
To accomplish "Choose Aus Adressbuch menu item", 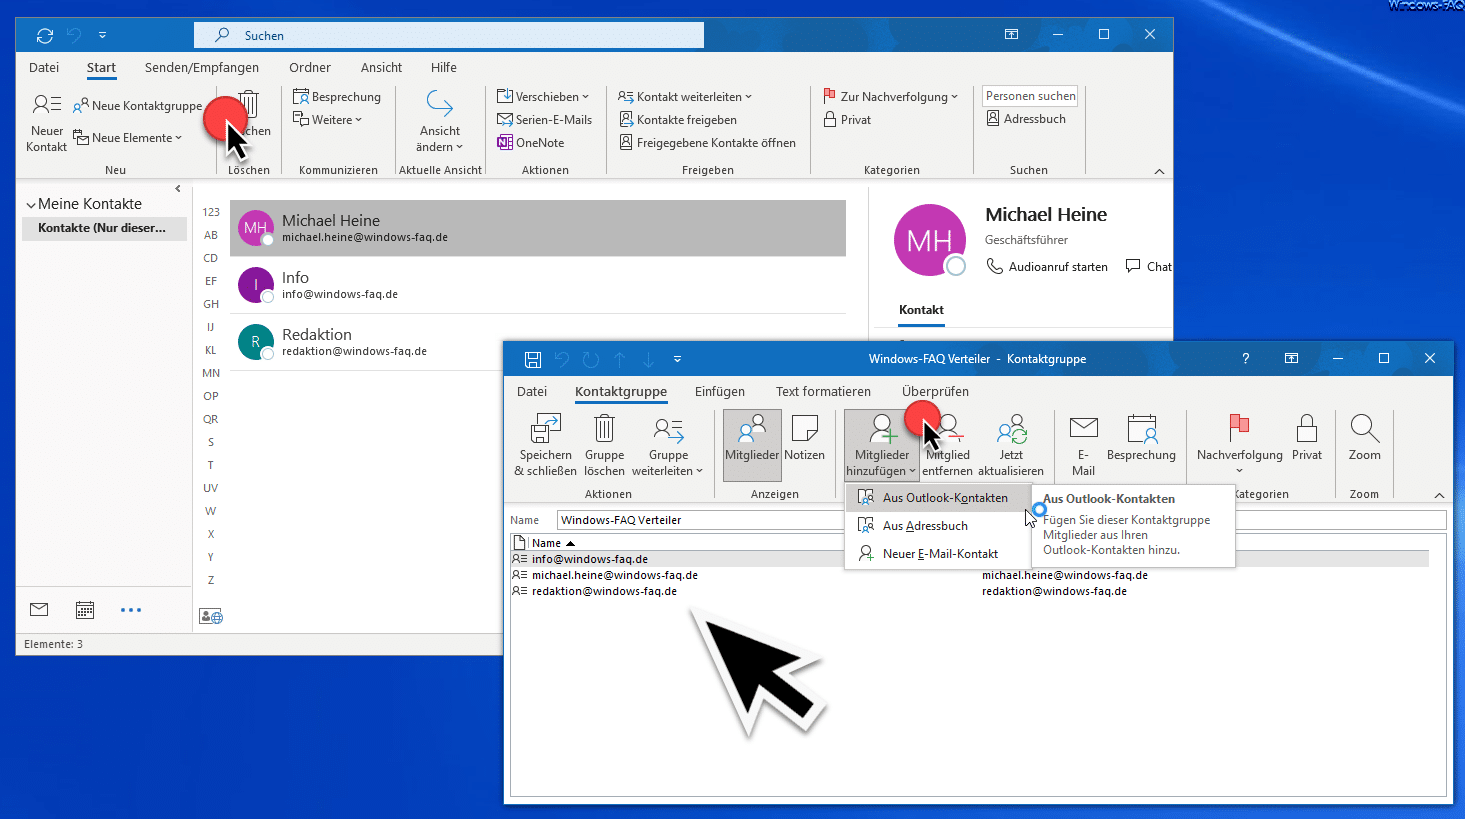I will coord(937,526).
